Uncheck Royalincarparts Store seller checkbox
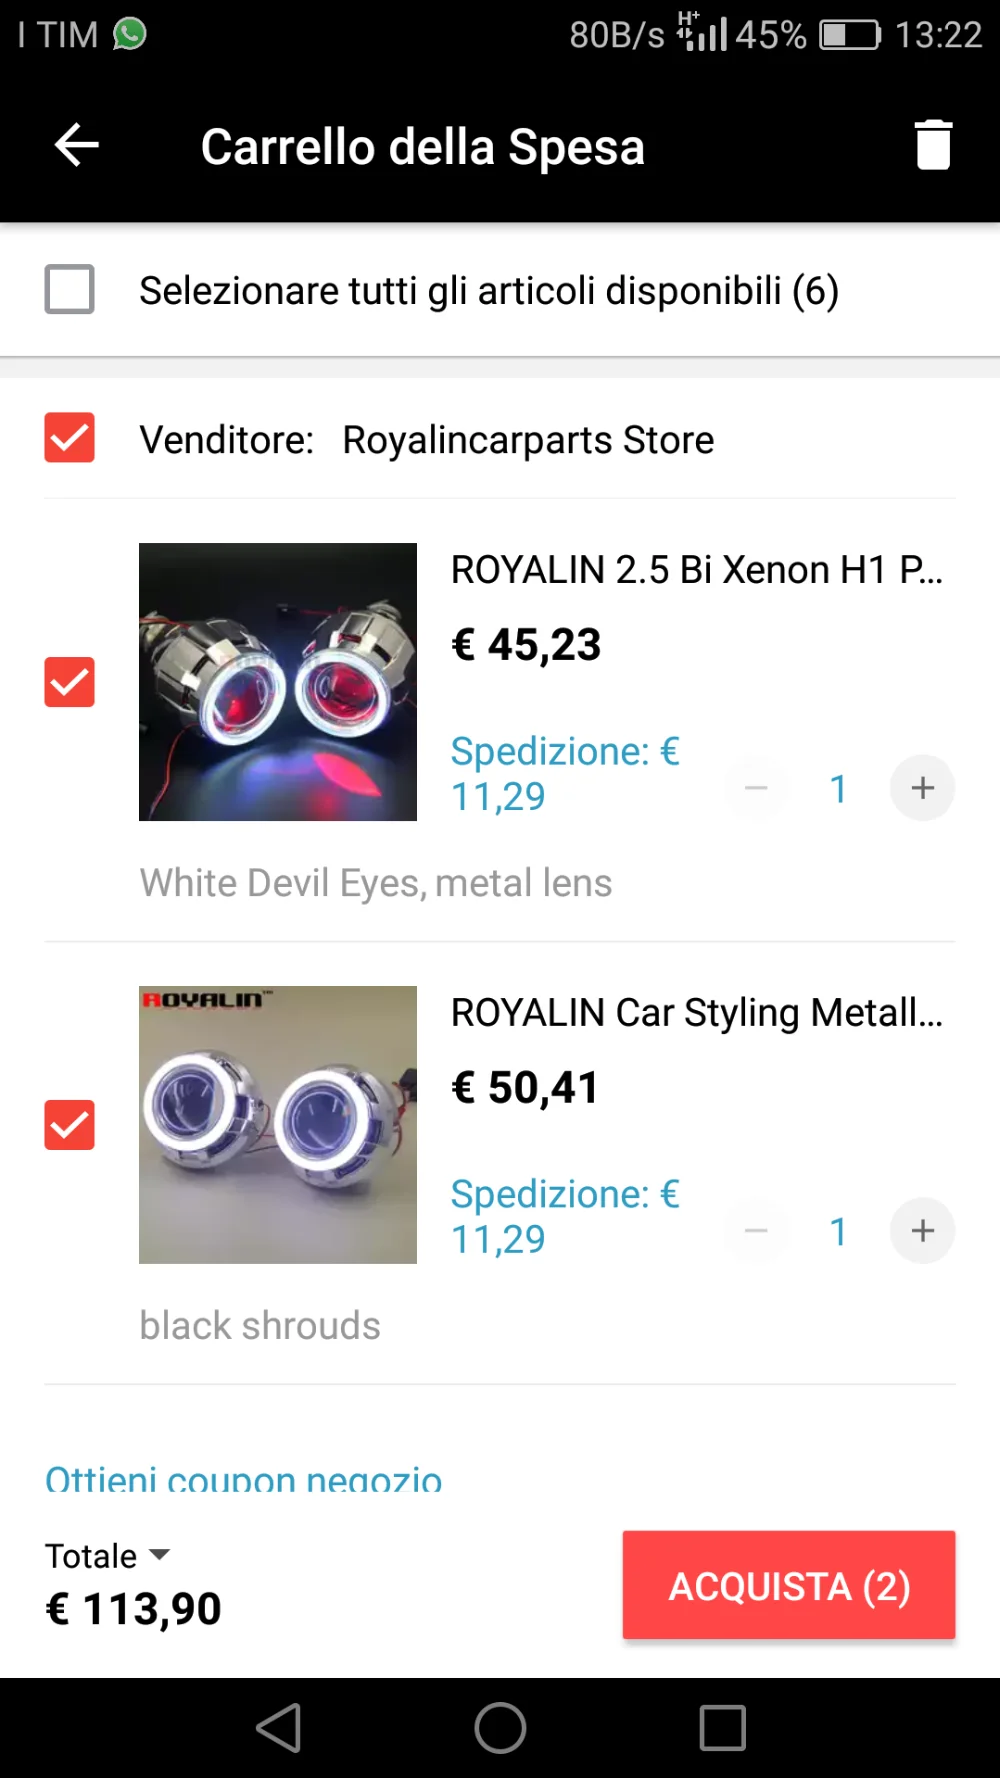The image size is (1000, 1778). 69,438
